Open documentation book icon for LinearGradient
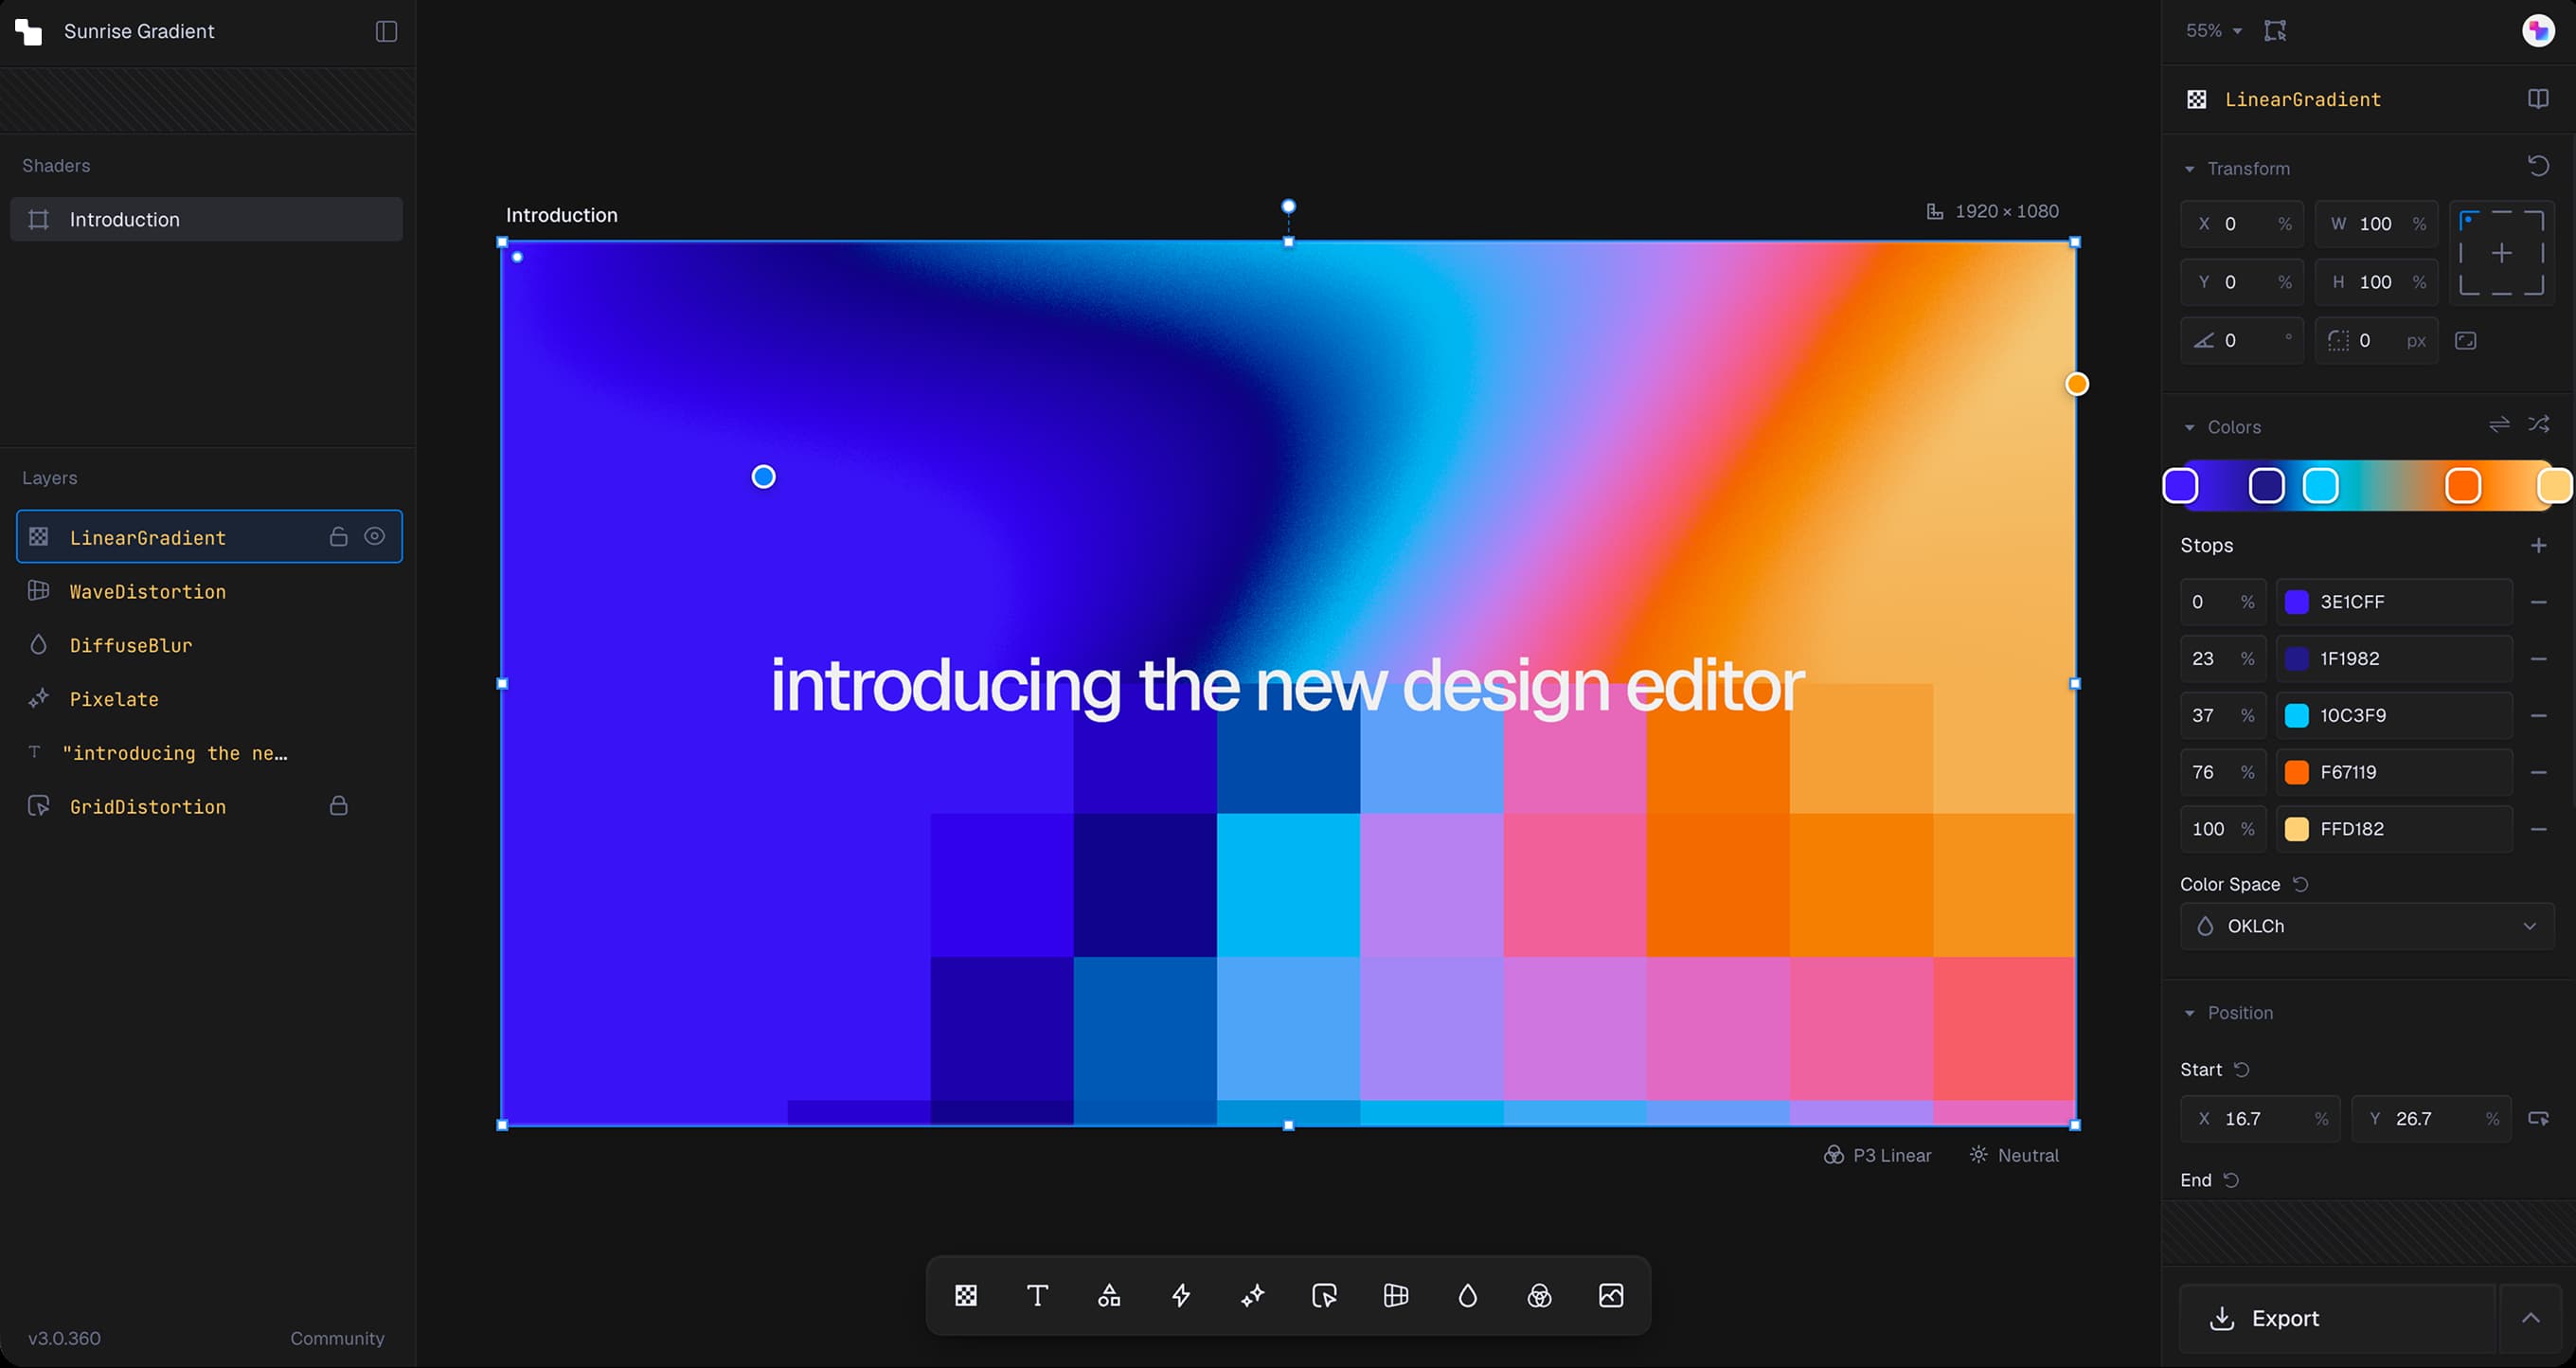The image size is (2576, 1368). [2538, 98]
